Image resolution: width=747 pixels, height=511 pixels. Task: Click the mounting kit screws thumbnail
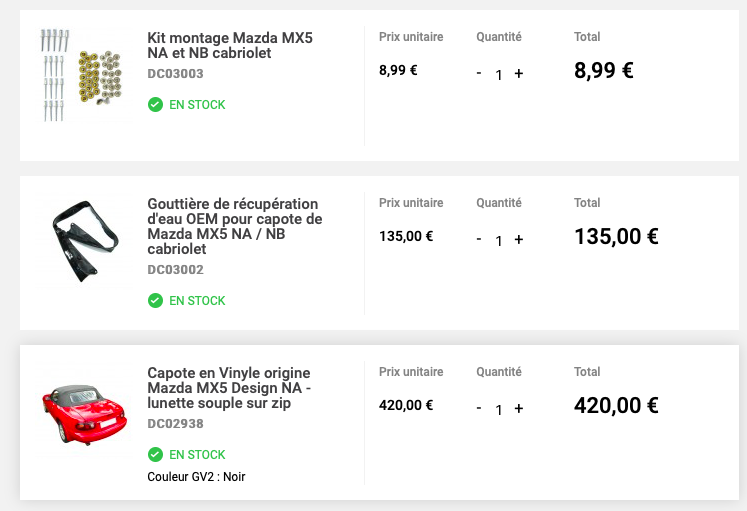click(x=82, y=75)
